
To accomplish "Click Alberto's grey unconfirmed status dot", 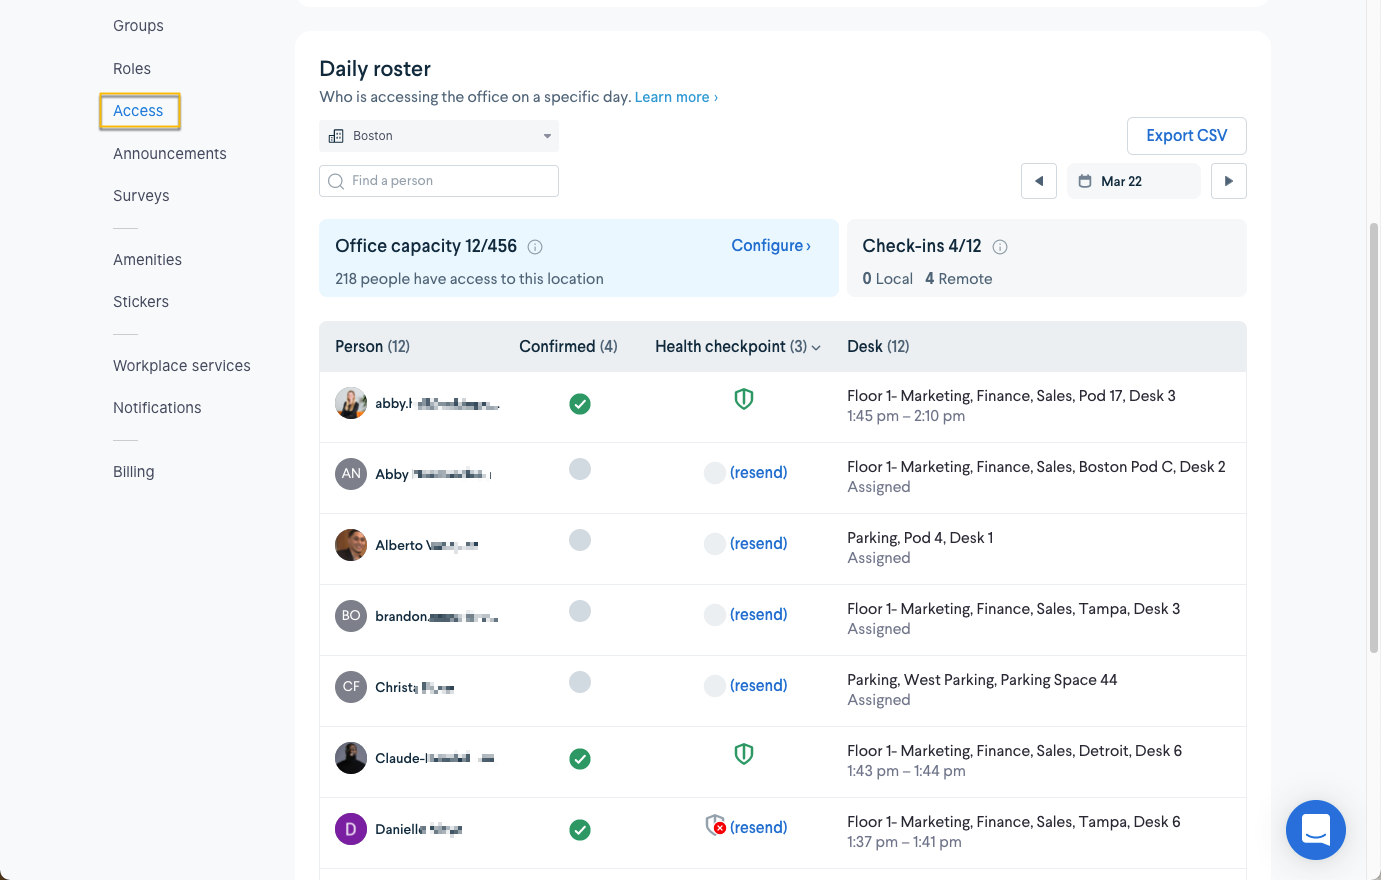I will point(580,540).
